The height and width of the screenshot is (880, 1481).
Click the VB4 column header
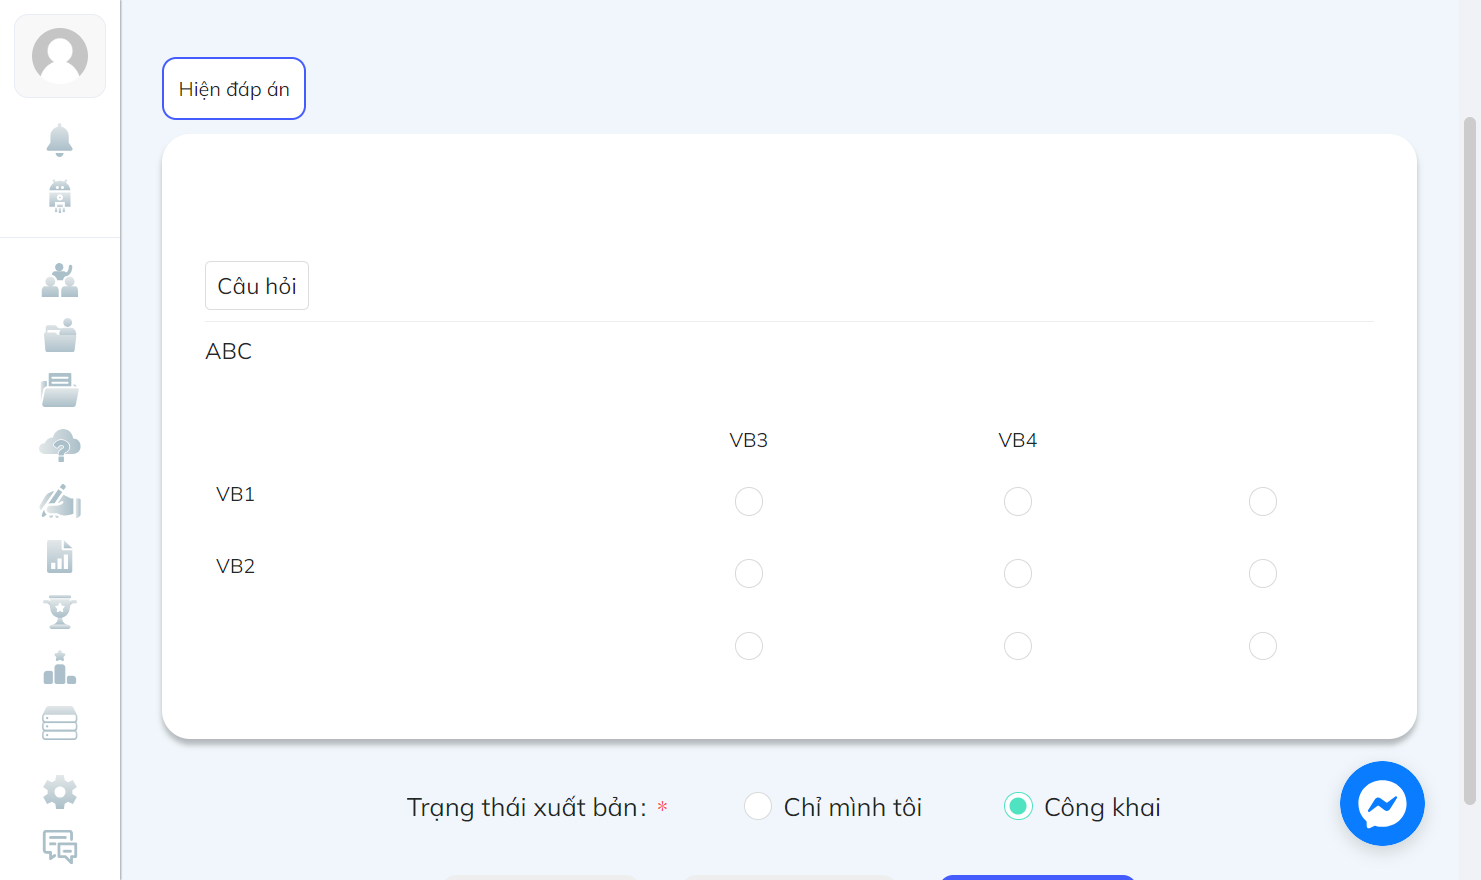click(1018, 440)
